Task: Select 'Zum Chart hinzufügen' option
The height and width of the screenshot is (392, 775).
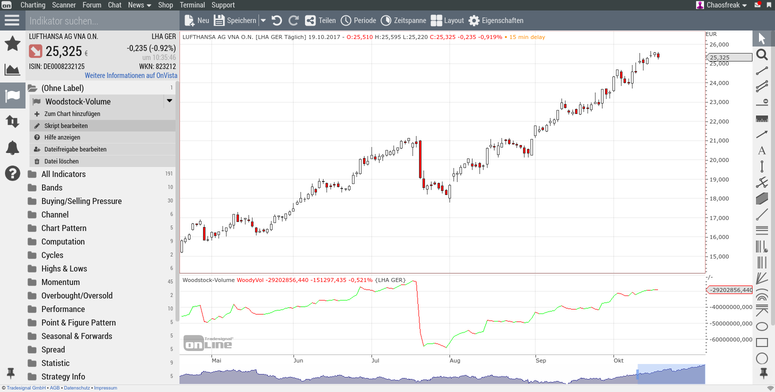Action: [x=103, y=114]
